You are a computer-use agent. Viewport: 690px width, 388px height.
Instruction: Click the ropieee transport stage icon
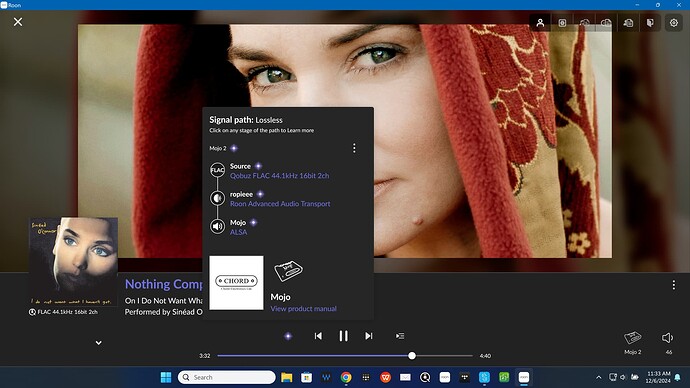[217, 198]
